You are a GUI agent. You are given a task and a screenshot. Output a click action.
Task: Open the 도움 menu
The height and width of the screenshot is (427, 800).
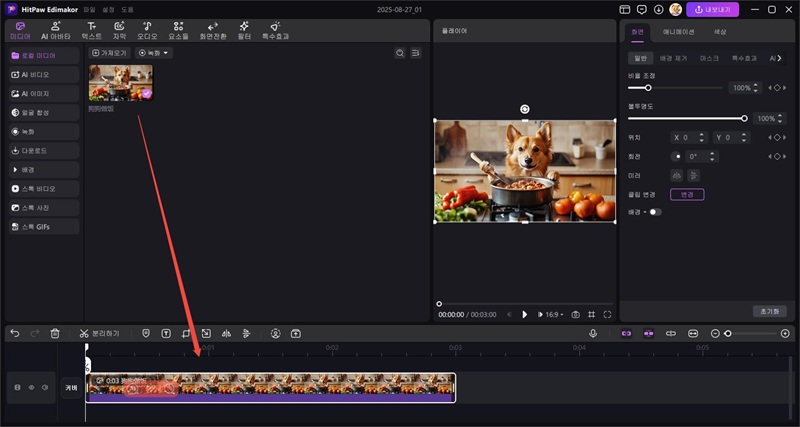pyautogui.click(x=127, y=10)
